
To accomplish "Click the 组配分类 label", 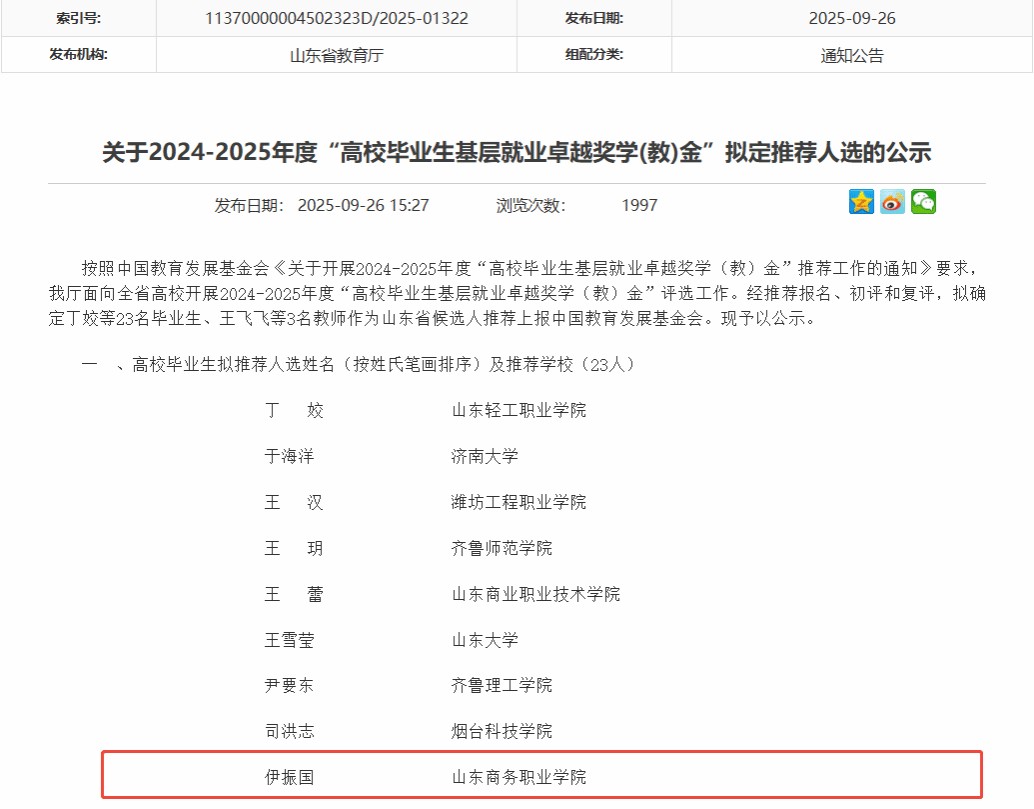I will pyautogui.click(x=593, y=54).
